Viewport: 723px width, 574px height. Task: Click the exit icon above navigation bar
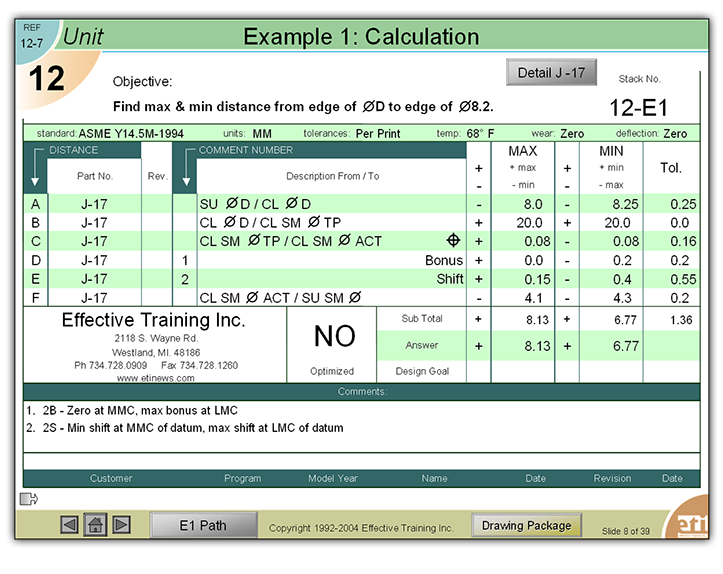(28, 498)
